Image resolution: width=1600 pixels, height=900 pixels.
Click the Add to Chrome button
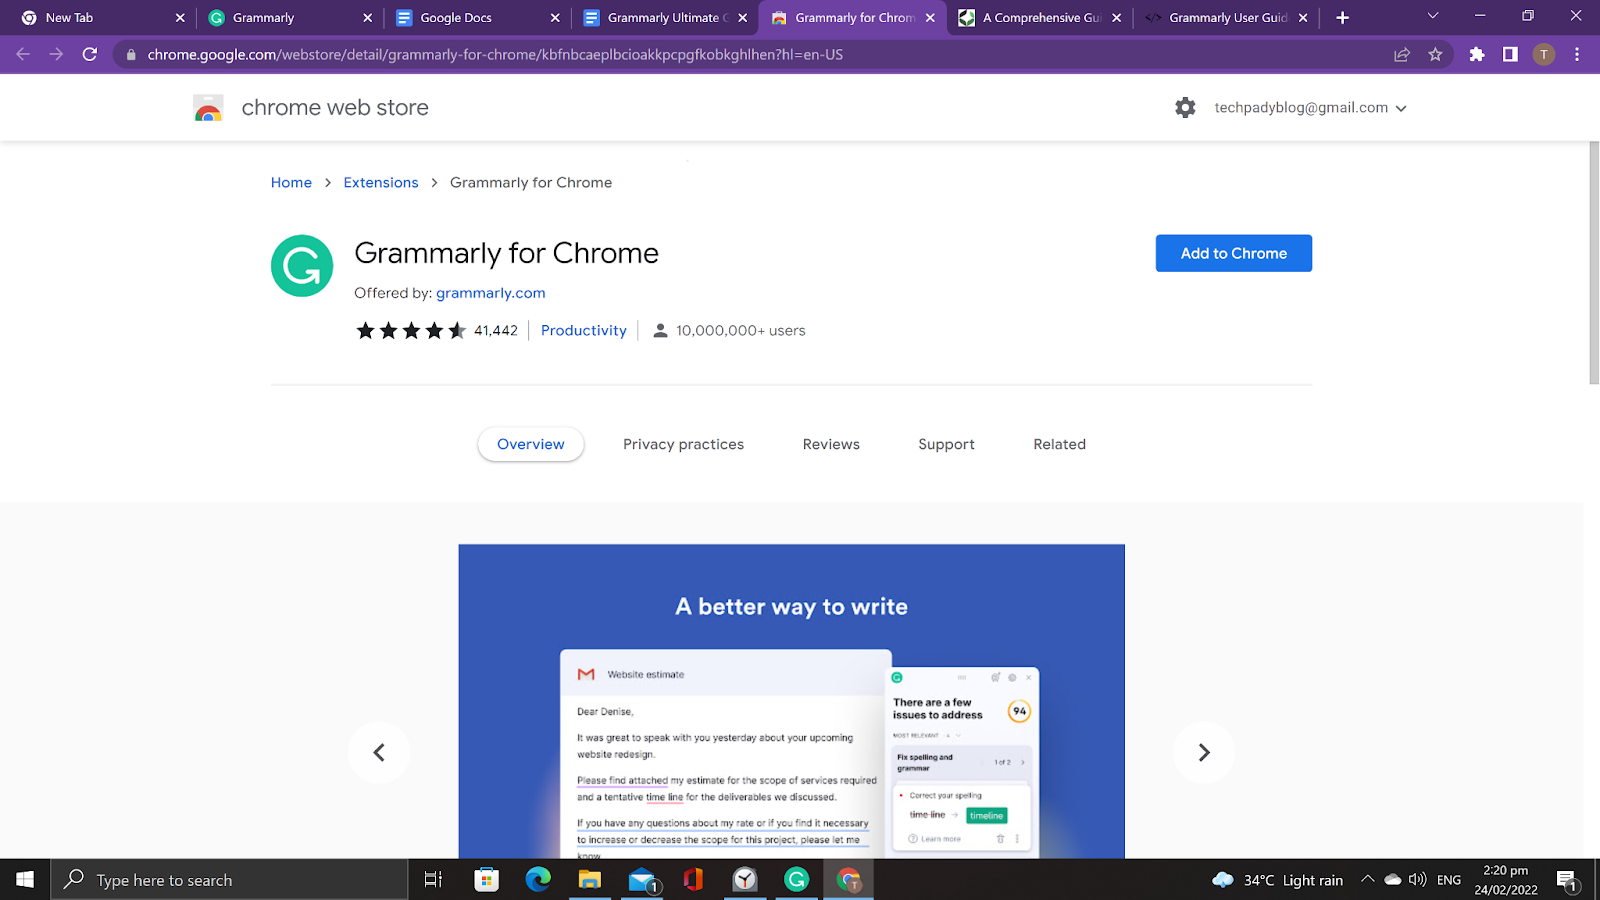point(1233,253)
